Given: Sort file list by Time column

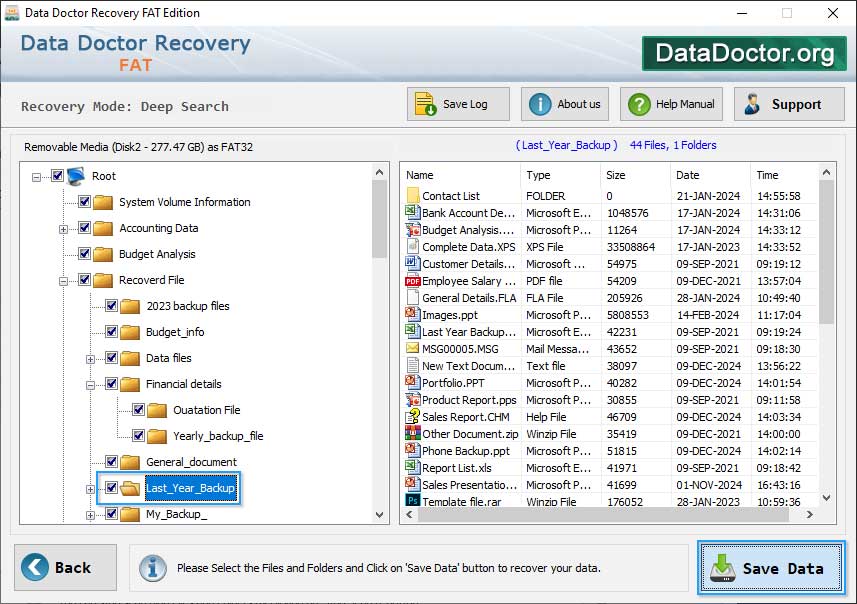Looking at the screenshot, I should click(x=784, y=175).
